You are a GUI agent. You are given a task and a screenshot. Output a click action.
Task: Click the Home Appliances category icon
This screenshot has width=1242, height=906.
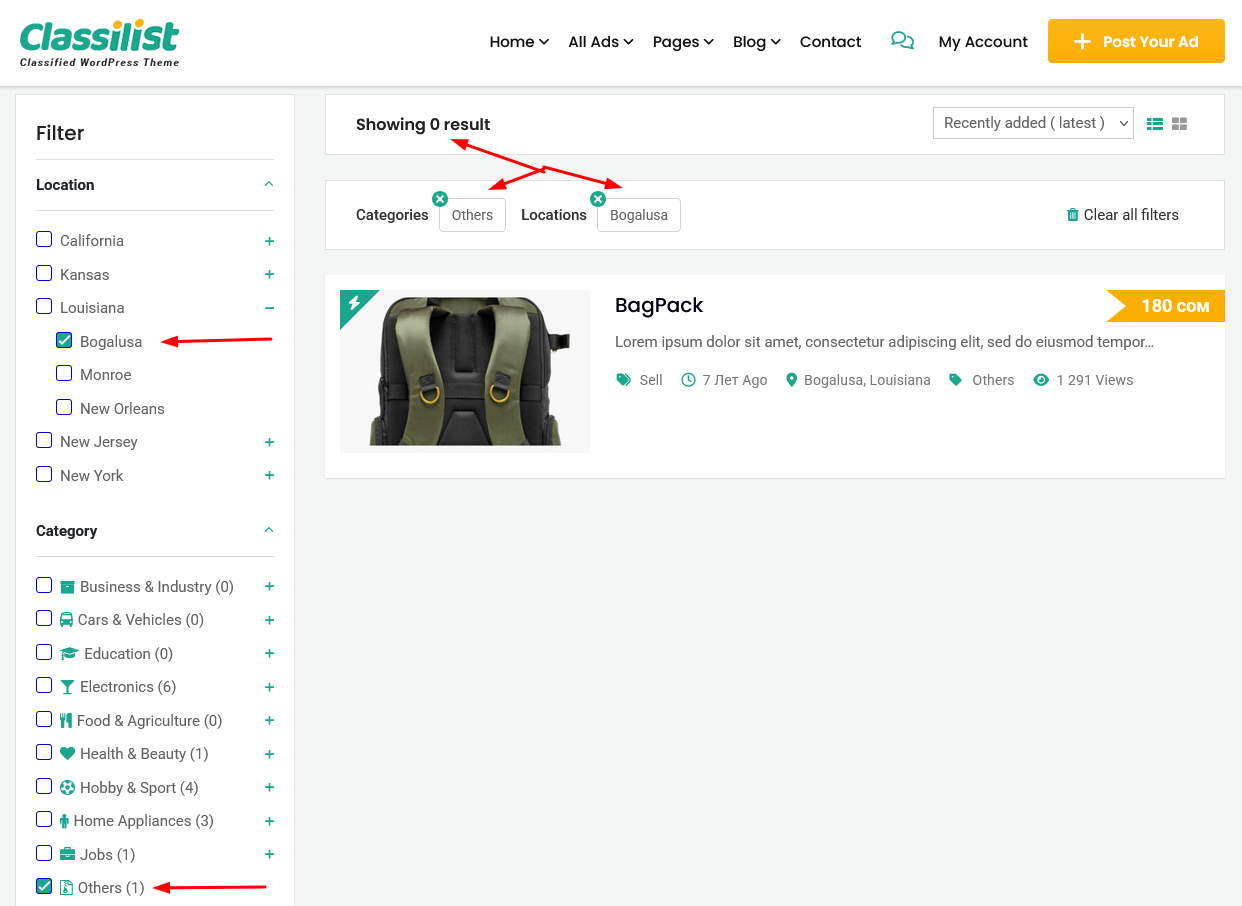click(x=65, y=821)
